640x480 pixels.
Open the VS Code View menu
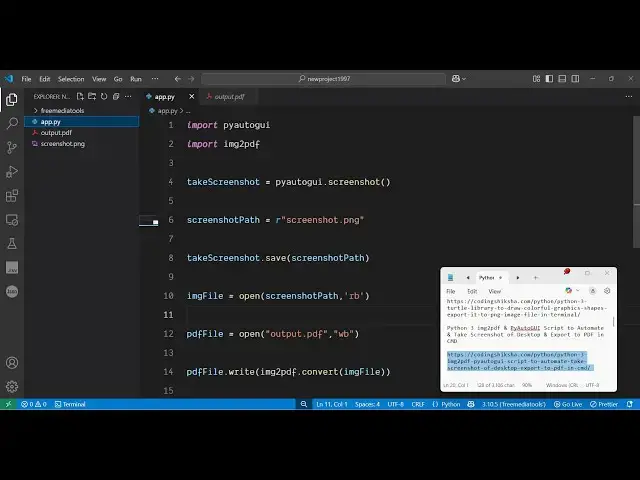[x=99, y=79]
